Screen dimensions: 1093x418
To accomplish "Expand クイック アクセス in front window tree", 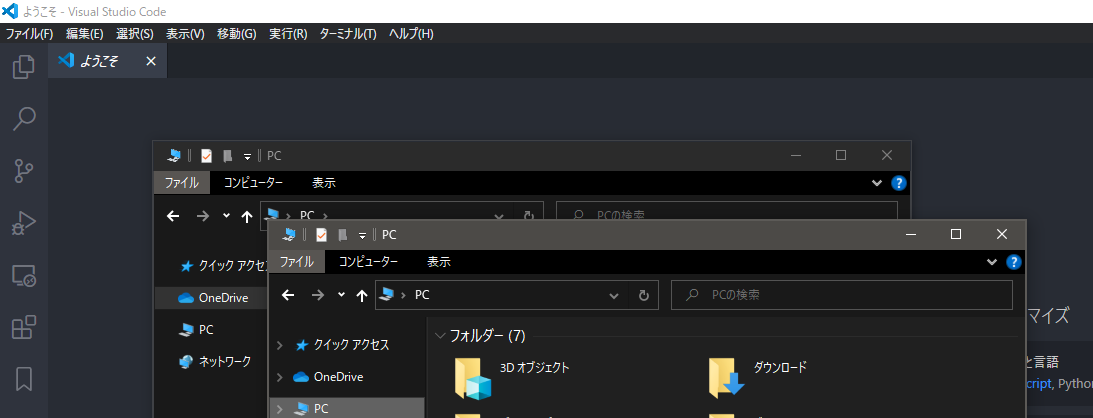I will (x=280, y=345).
